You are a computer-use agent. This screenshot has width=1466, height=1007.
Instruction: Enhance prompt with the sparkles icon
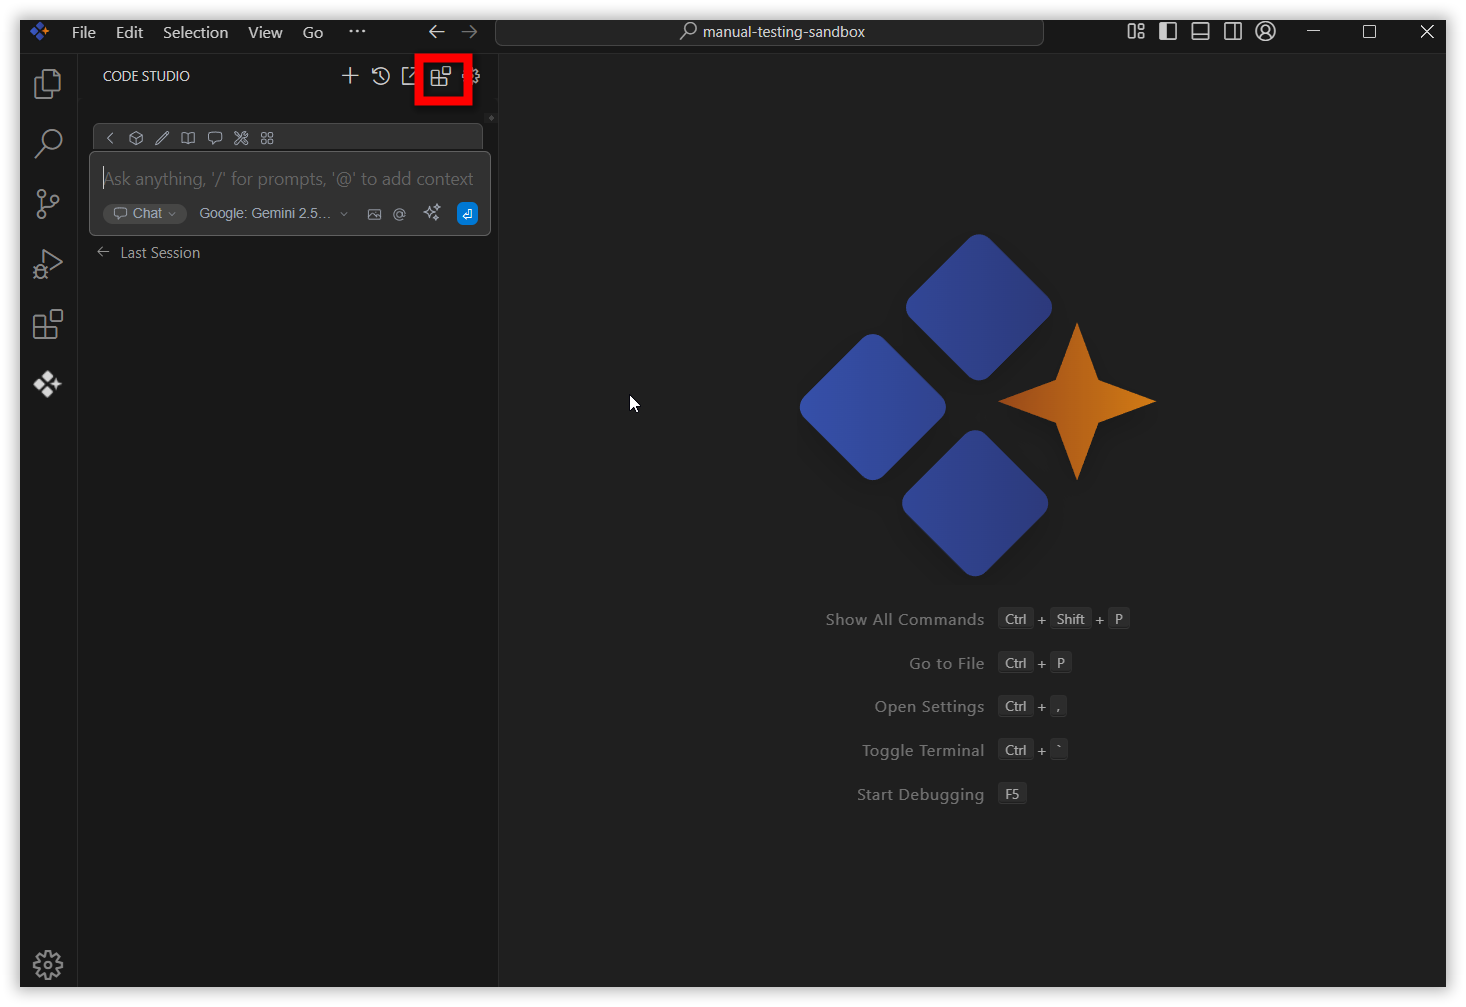coord(432,213)
